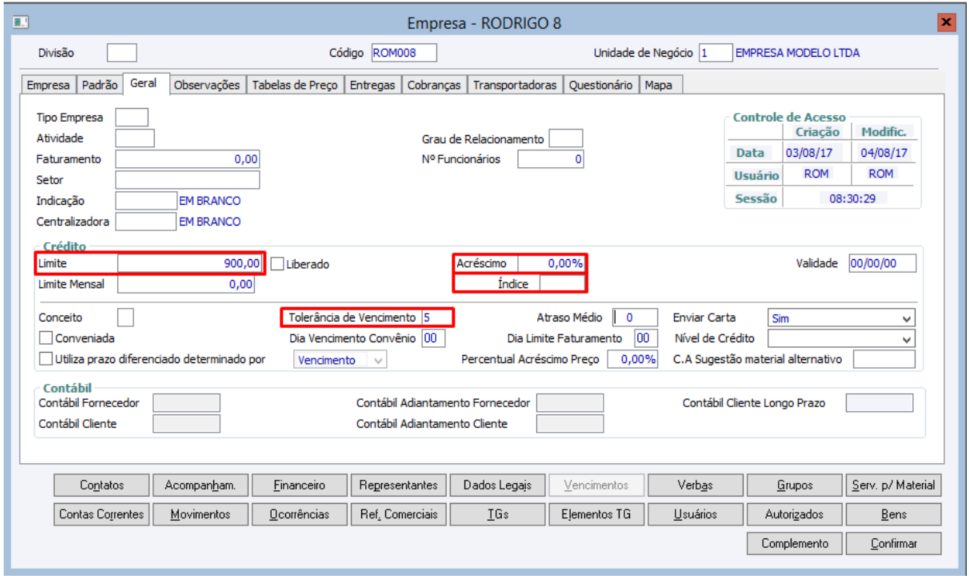Show the Transportadoras tab

click(x=515, y=85)
